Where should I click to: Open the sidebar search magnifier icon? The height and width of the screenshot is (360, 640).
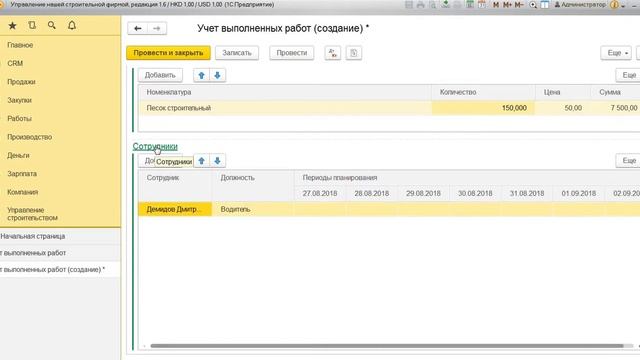(x=51, y=25)
